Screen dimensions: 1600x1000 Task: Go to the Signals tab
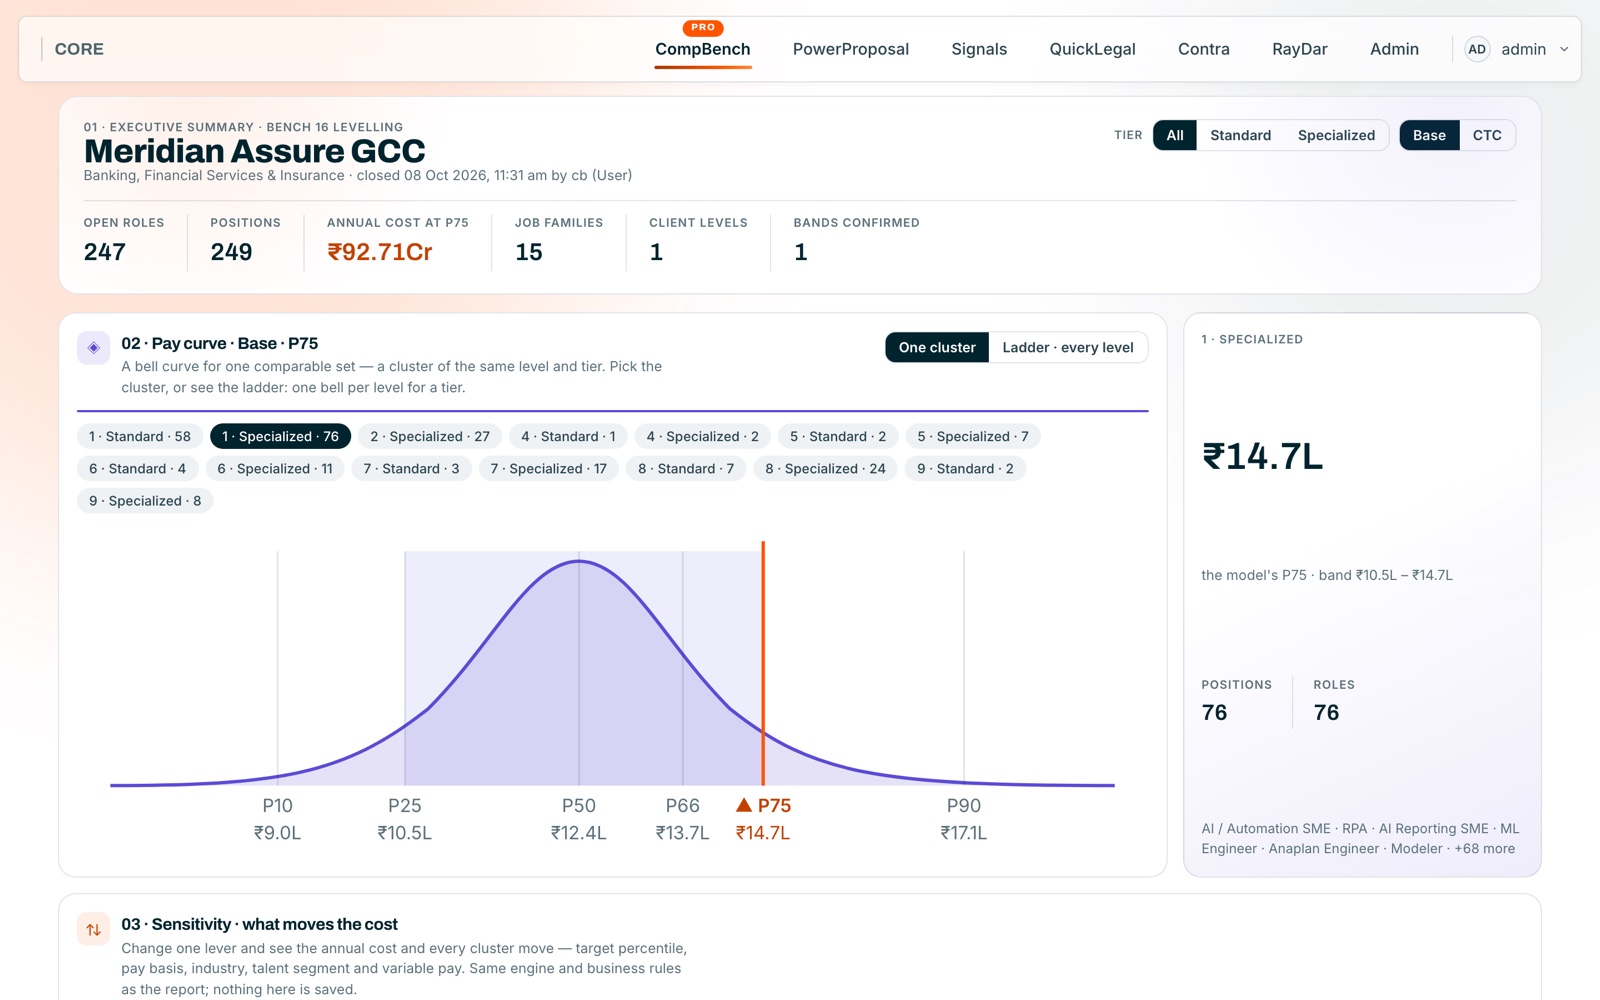point(979,49)
